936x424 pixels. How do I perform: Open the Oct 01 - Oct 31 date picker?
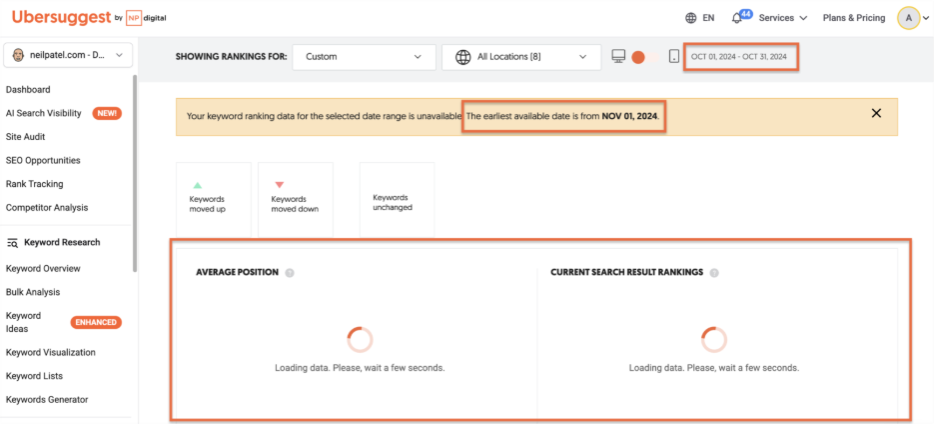coord(739,57)
